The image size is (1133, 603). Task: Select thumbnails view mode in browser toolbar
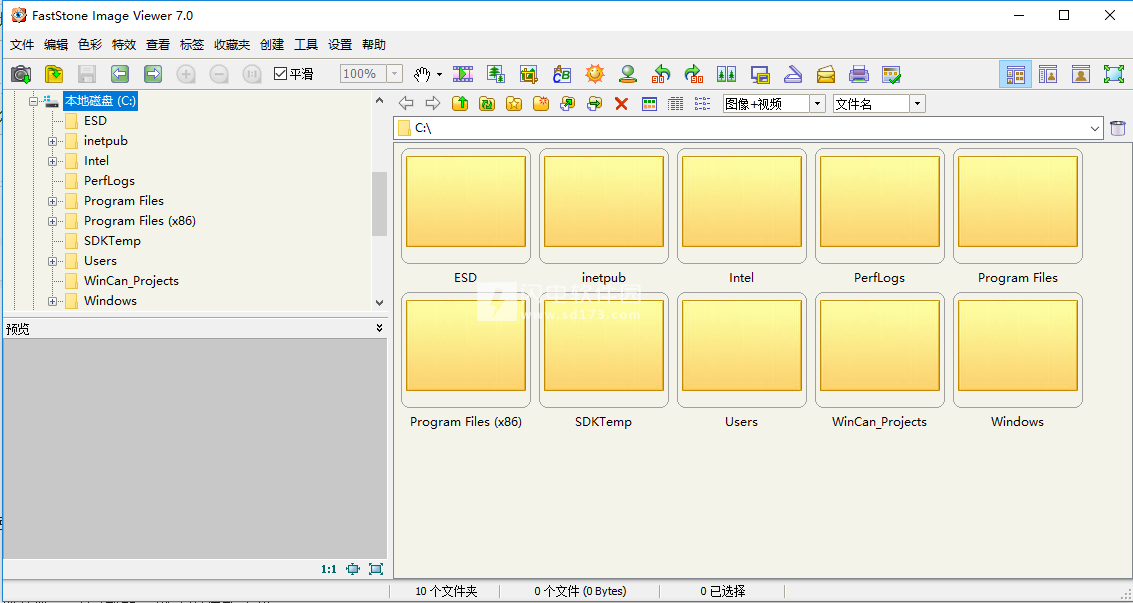(x=649, y=104)
